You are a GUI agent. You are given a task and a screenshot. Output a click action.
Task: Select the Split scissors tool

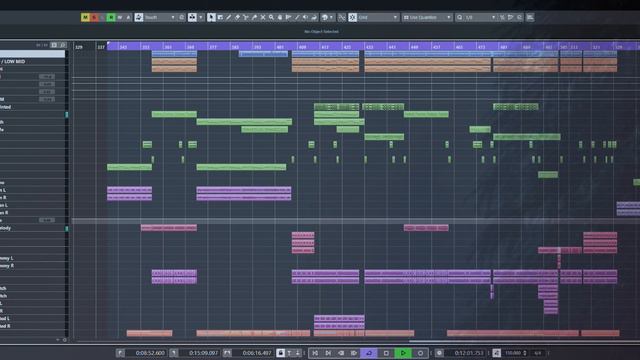point(246,17)
